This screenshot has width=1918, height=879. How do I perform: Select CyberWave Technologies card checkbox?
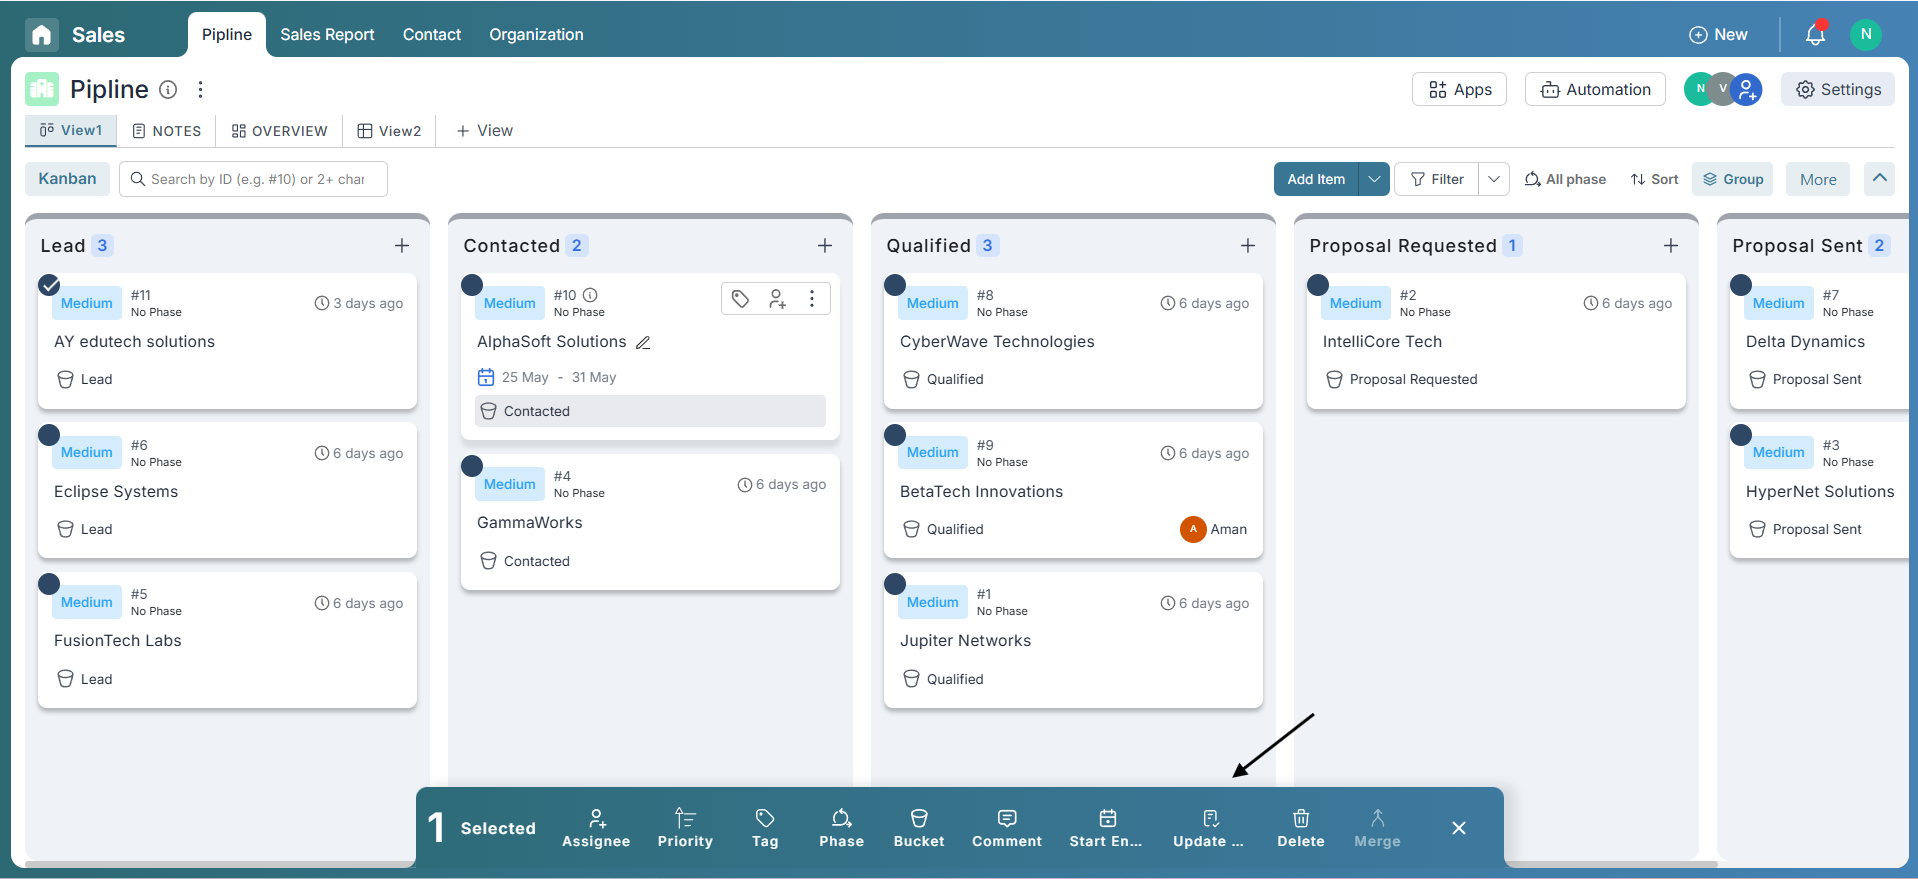click(x=895, y=285)
